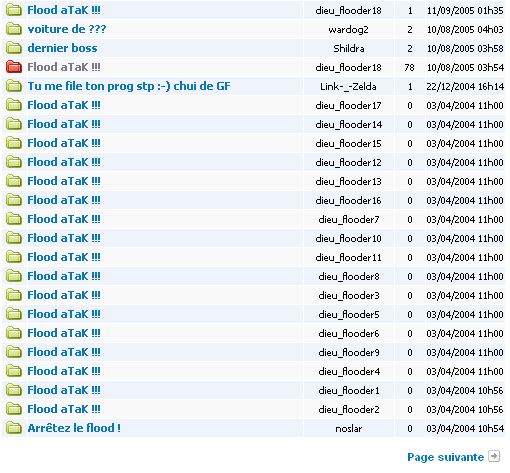Open the topic 'voiture de ???'

click(x=67, y=29)
